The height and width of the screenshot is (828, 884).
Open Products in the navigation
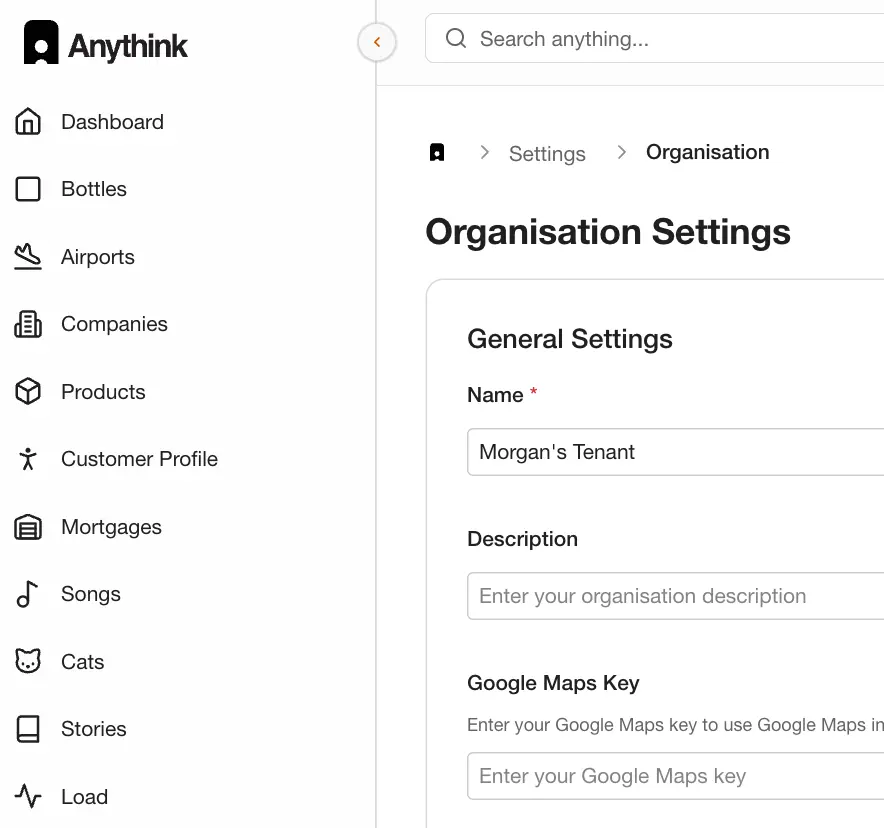(103, 392)
